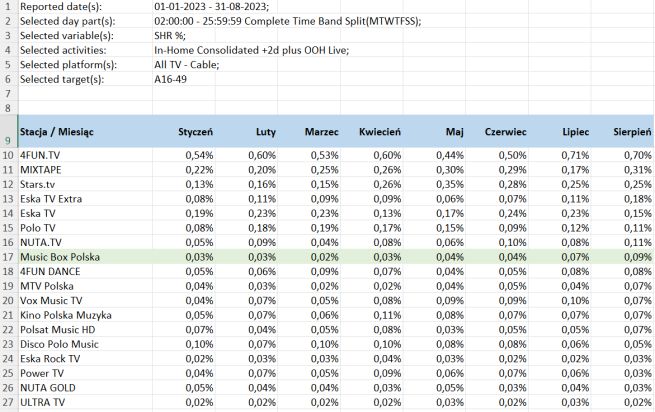Select the Kwiecień header cell
The height and width of the screenshot is (412, 655).
point(375,132)
